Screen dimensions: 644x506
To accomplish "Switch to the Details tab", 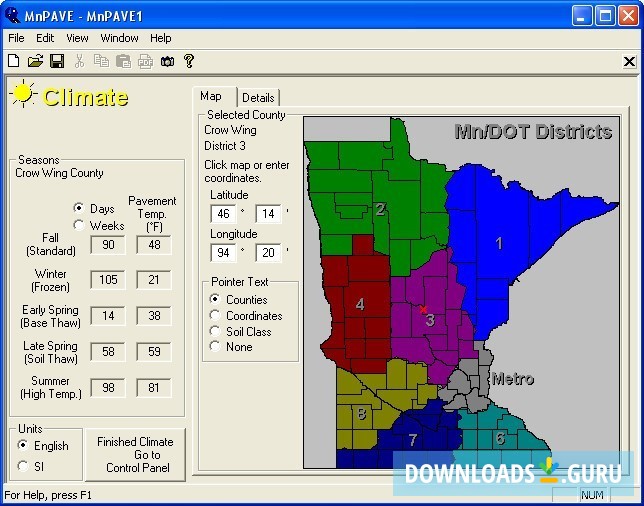I will point(258,98).
